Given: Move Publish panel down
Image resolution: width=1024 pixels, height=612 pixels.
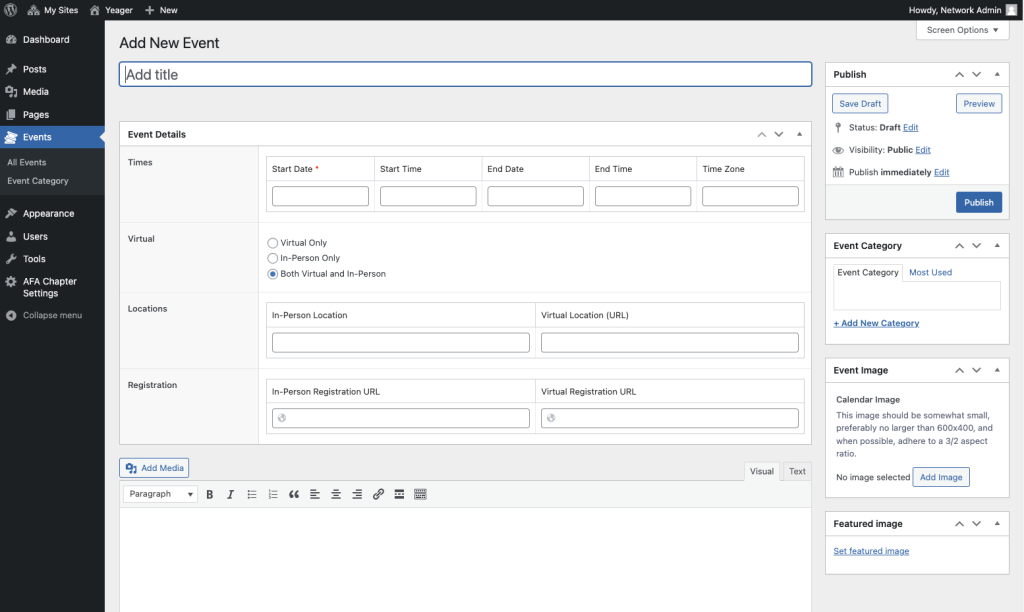Looking at the screenshot, I should tap(976, 74).
